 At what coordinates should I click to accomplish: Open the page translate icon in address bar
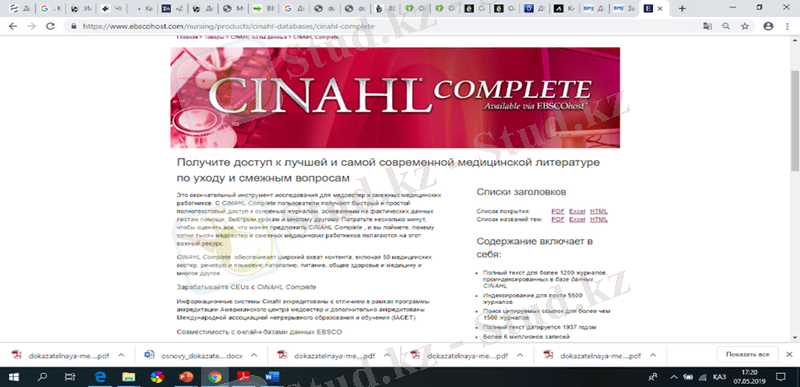707,26
